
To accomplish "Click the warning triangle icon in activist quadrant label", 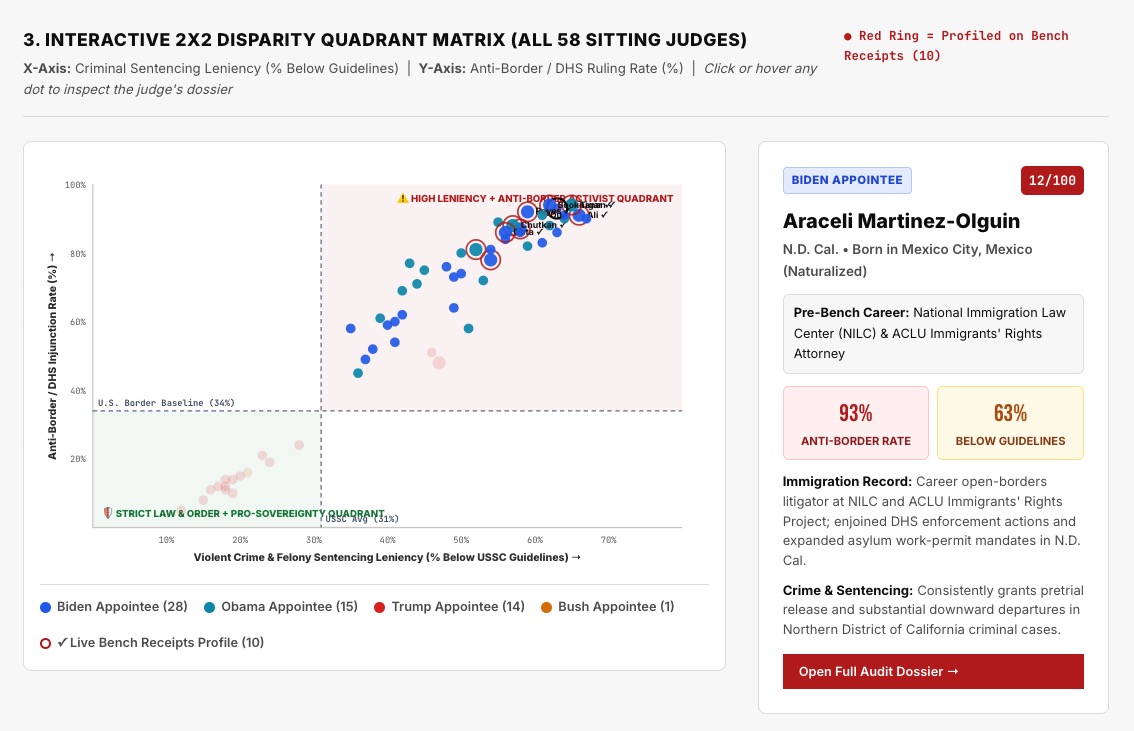I will click(x=403, y=198).
